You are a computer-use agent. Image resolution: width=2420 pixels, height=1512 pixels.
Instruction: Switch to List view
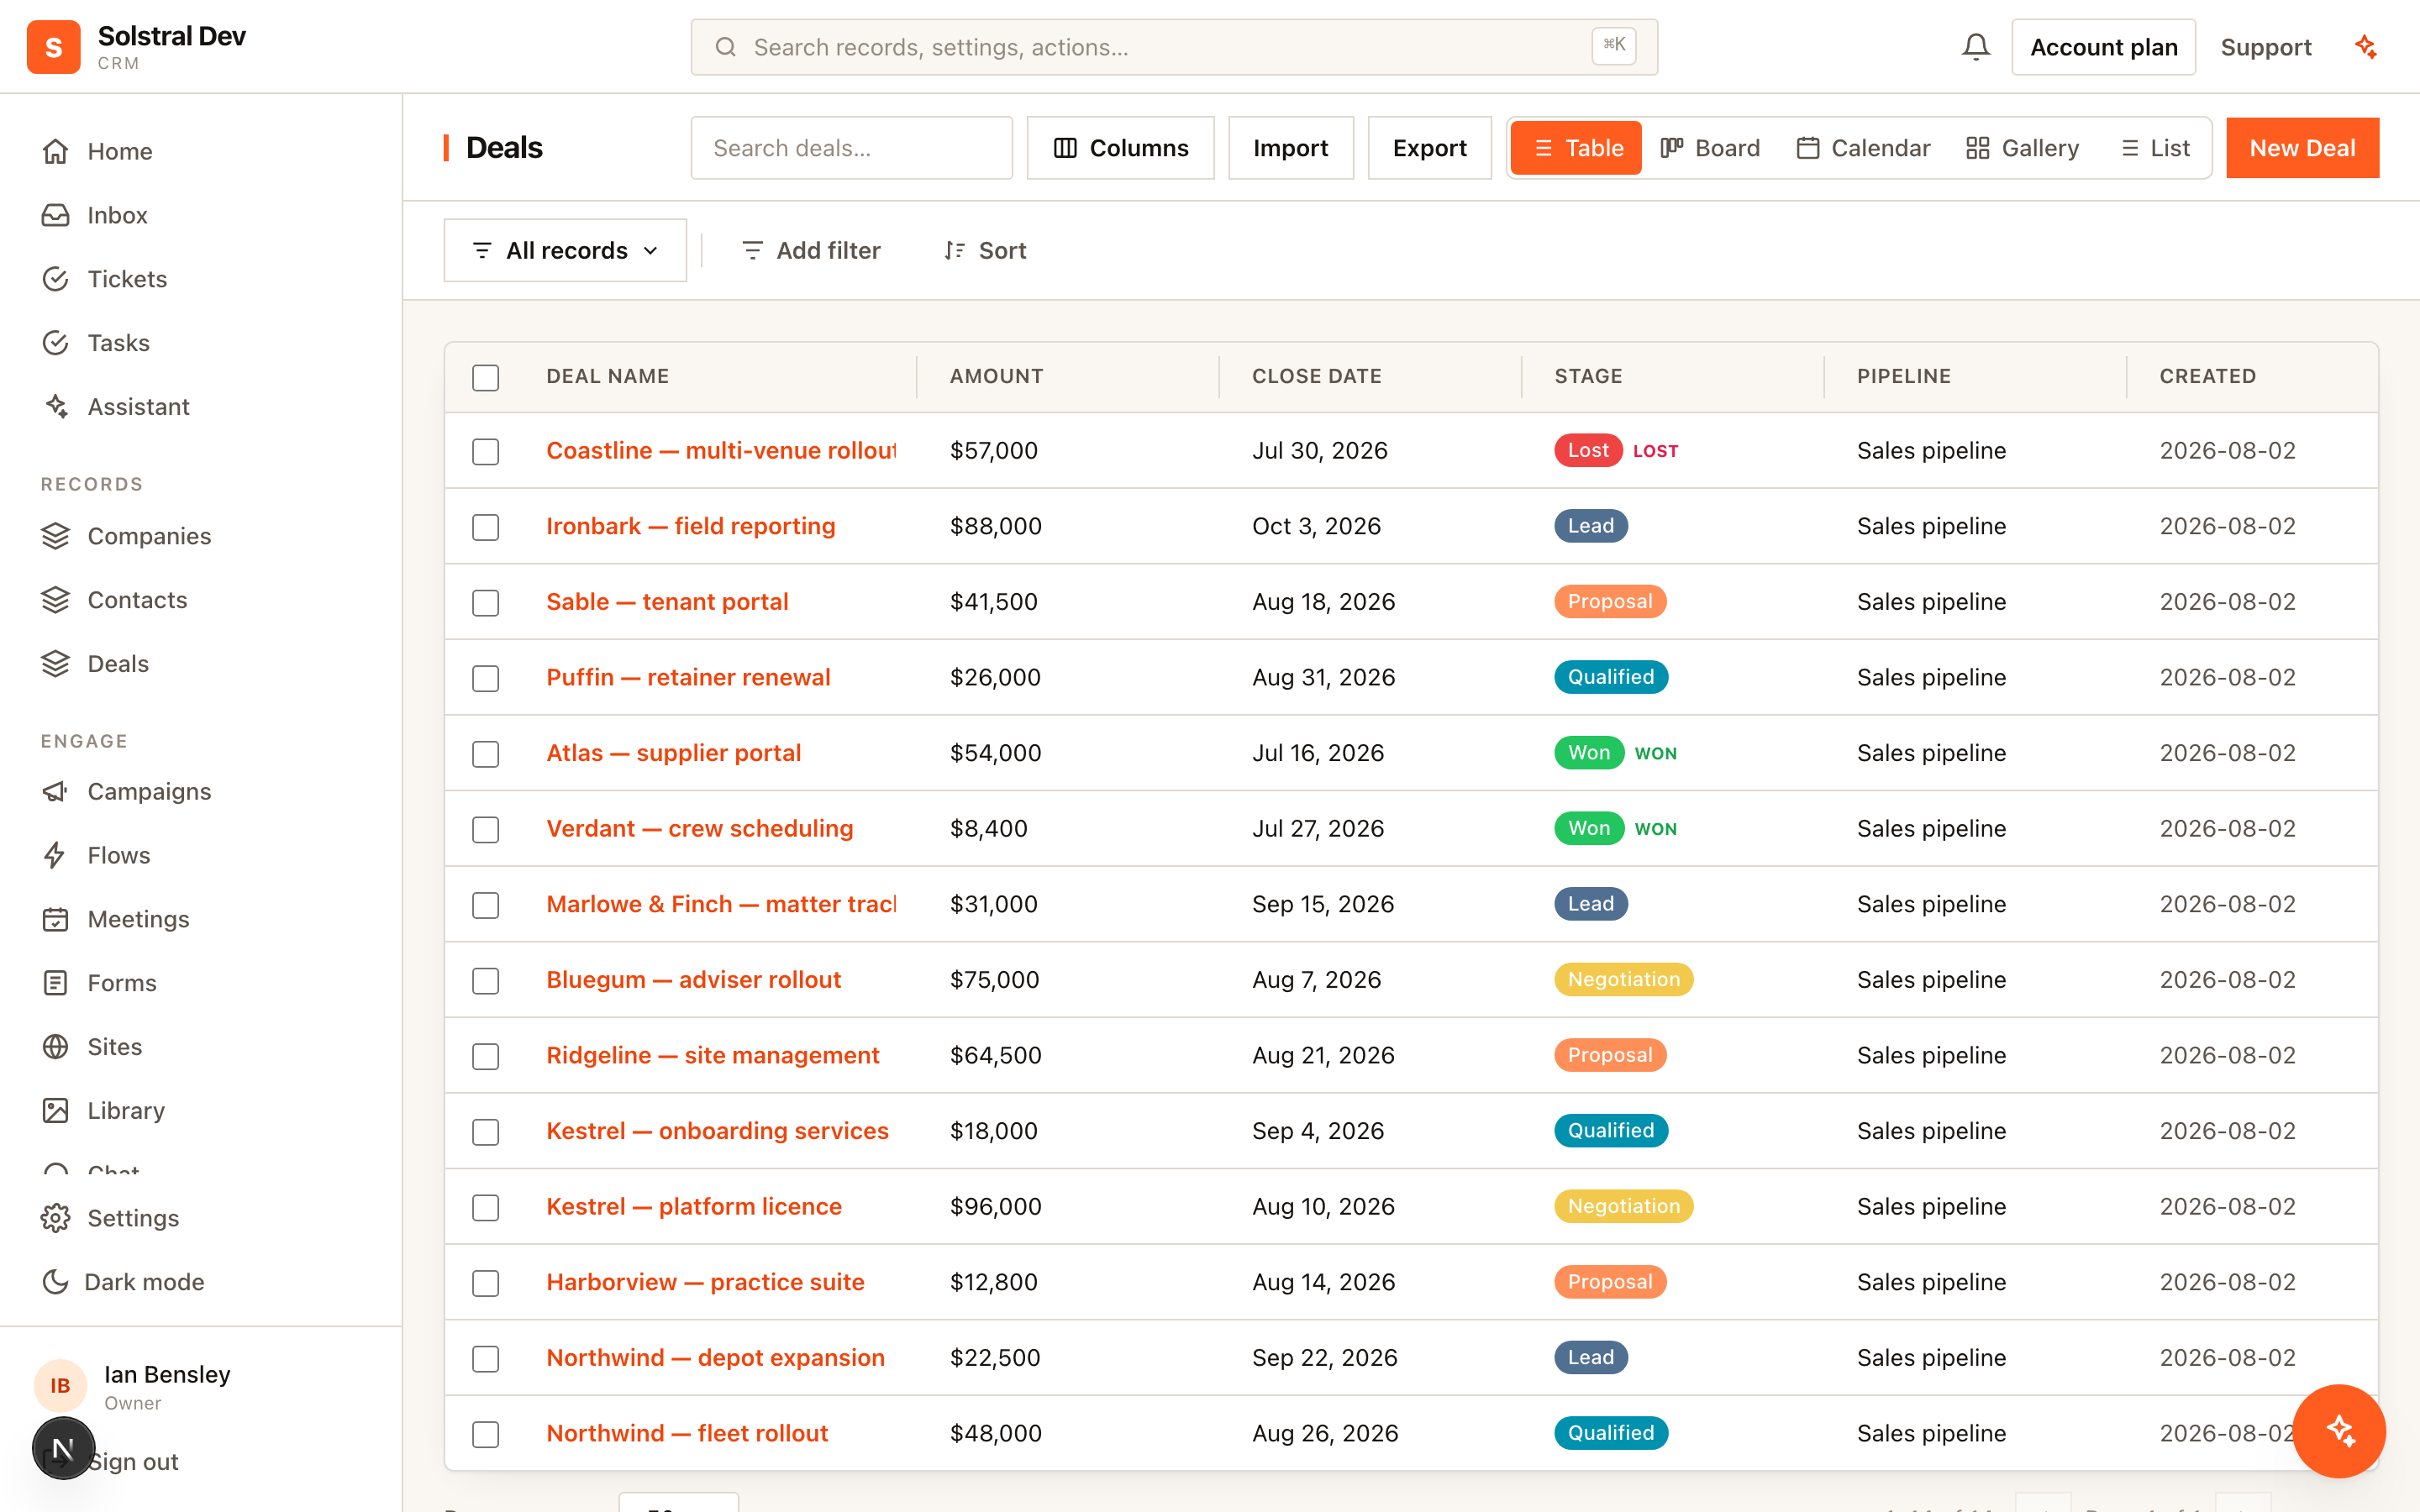[x=2156, y=148]
